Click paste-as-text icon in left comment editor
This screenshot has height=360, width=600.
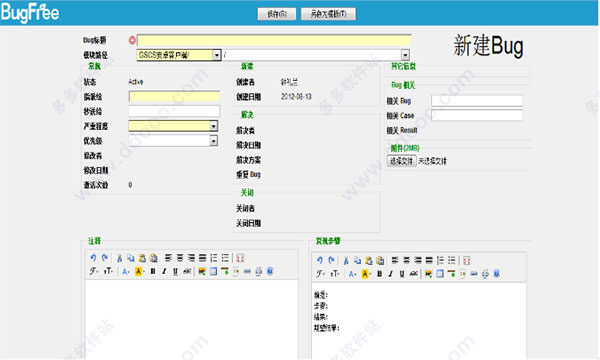(x=153, y=258)
